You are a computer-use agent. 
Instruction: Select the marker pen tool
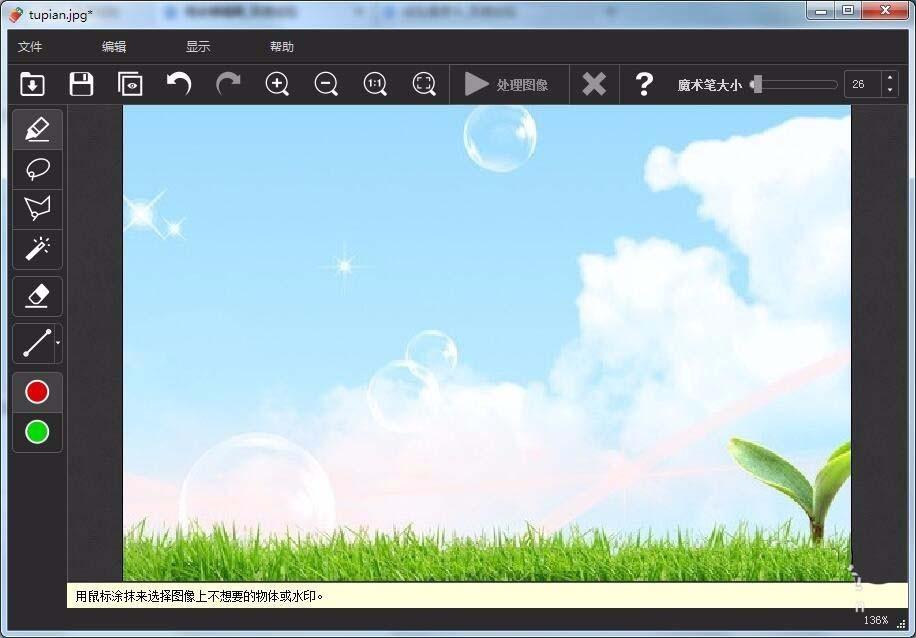[x=37, y=129]
